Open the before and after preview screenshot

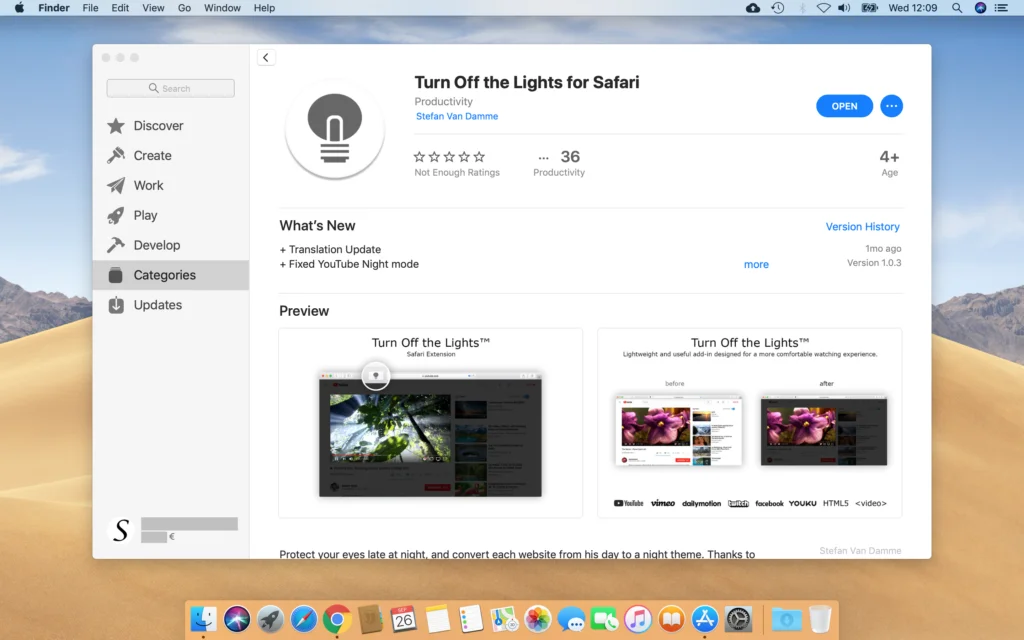749,423
